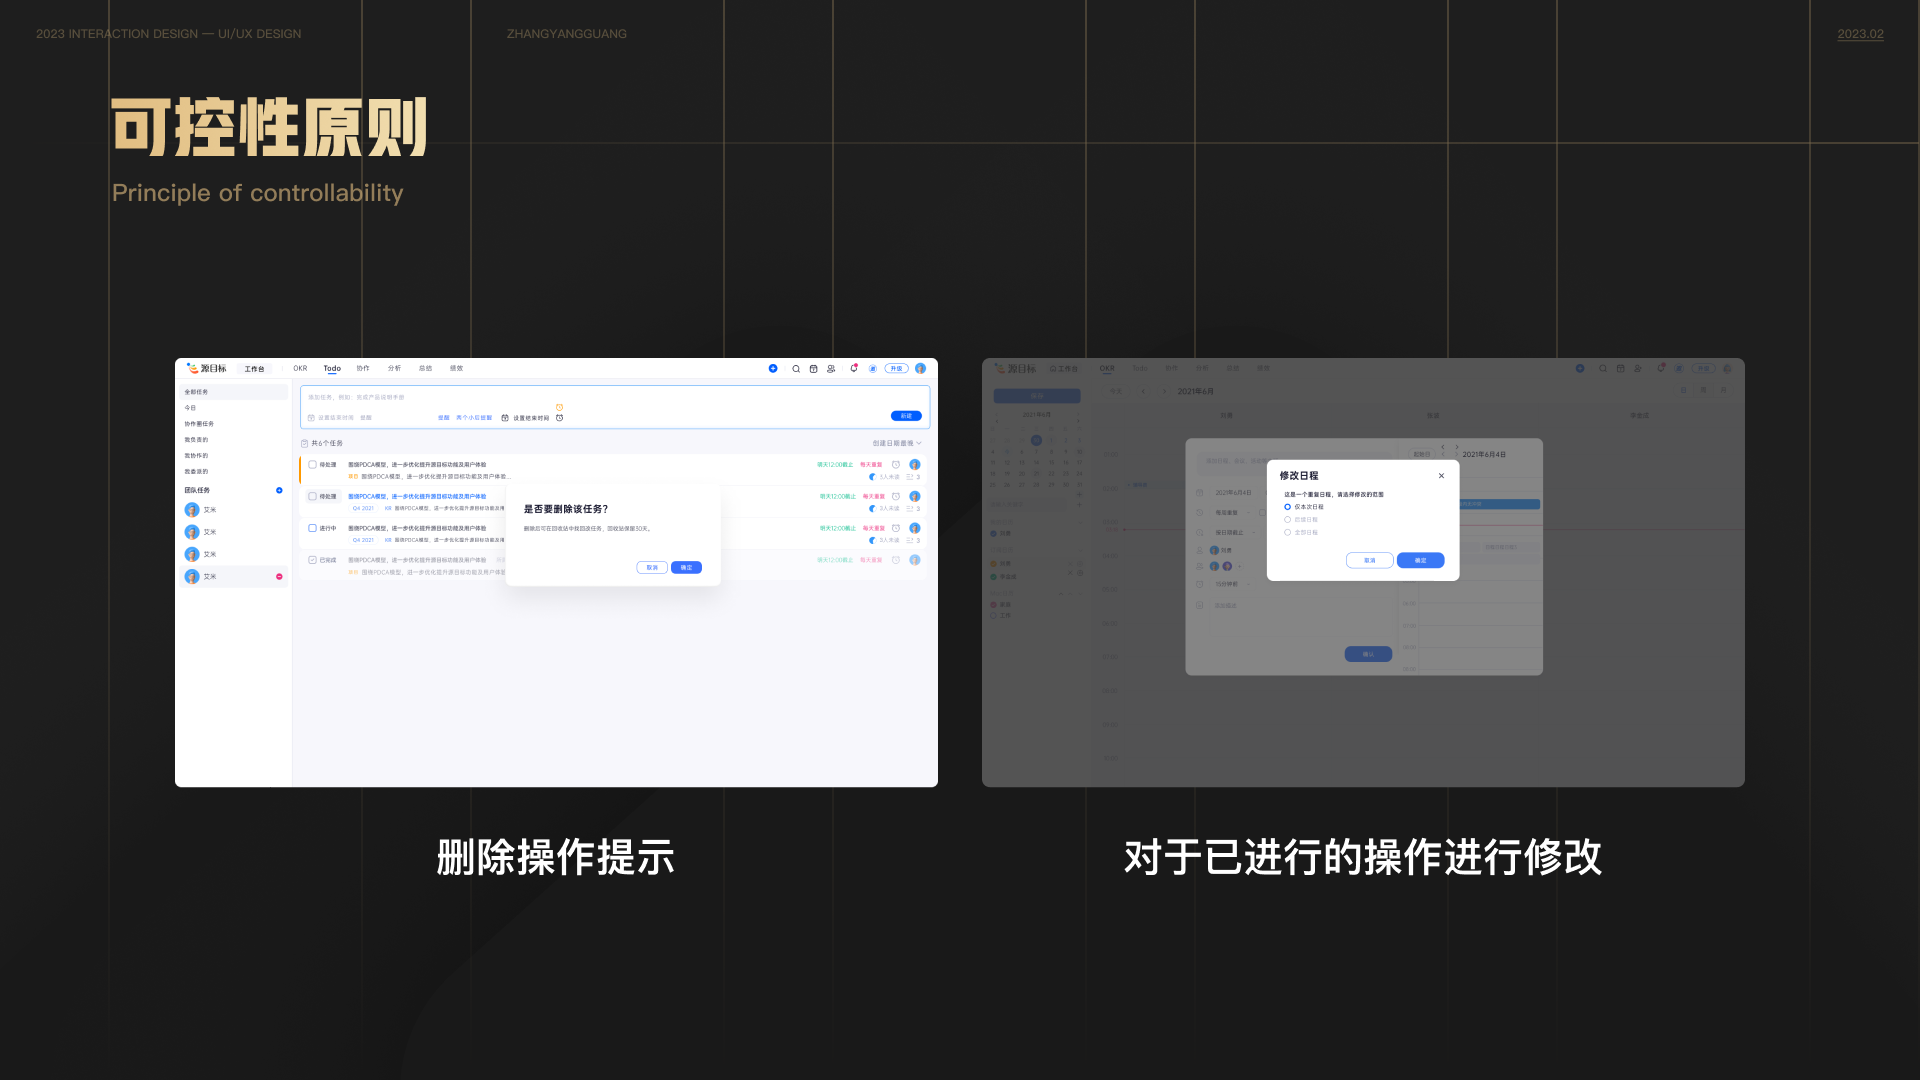Viewport: 1920px width, 1080px height.
Task: Switch to the Todo tab
Action: point(332,369)
